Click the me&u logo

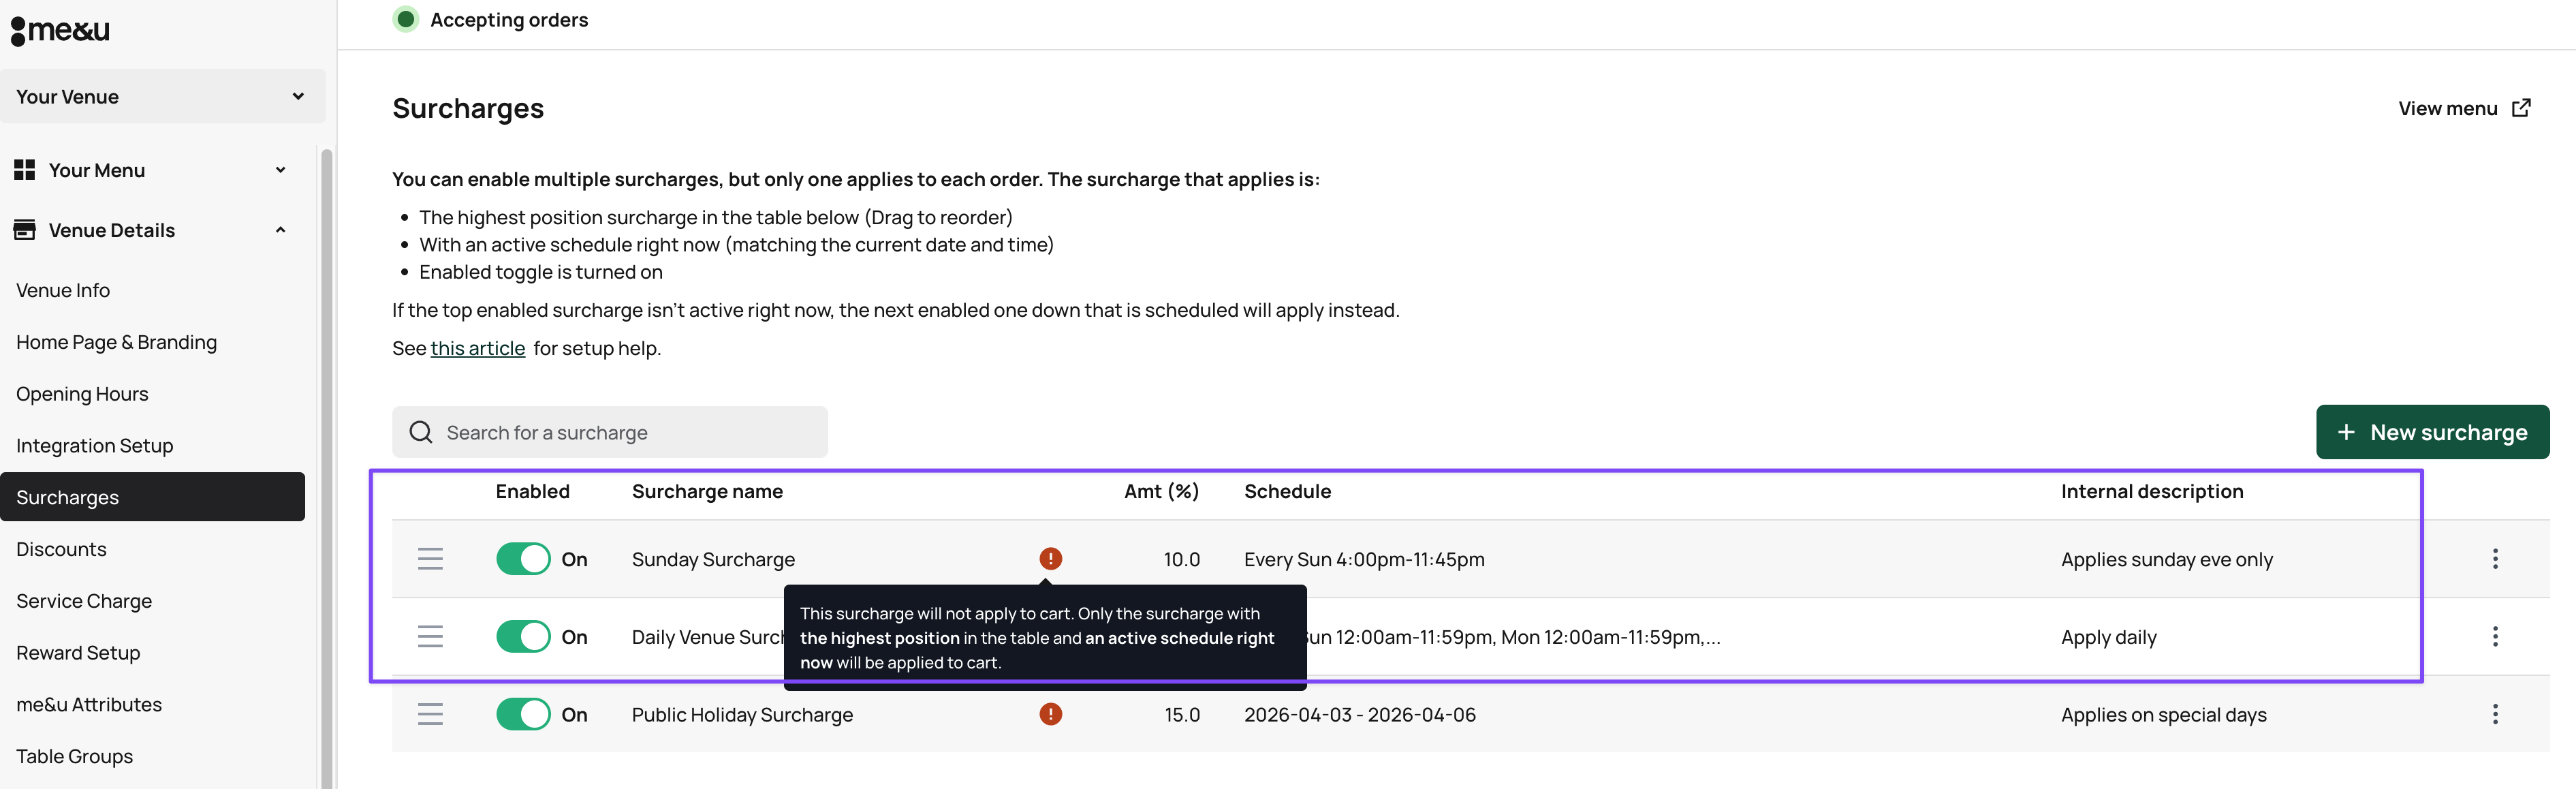pos(60,31)
